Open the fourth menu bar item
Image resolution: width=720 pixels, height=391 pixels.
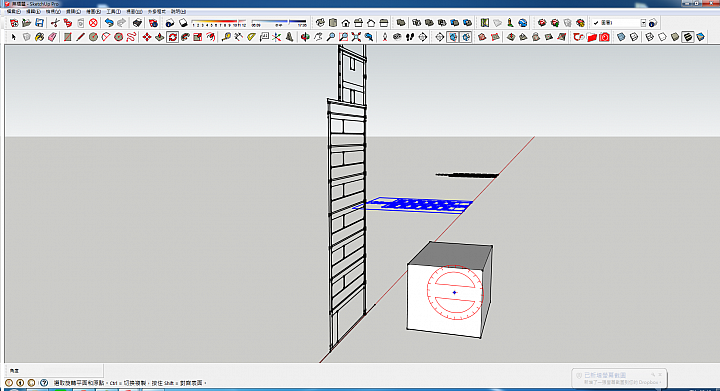click(73, 11)
